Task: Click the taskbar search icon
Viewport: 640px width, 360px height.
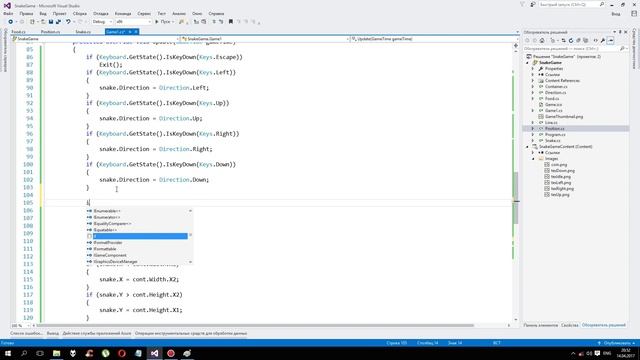Action: (24, 353)
